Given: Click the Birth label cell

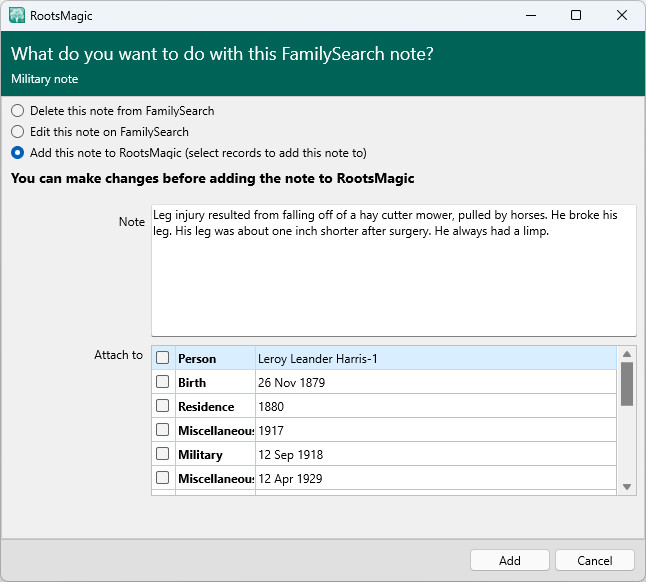Looking at the screenshot, I should (x=215, y=382).
